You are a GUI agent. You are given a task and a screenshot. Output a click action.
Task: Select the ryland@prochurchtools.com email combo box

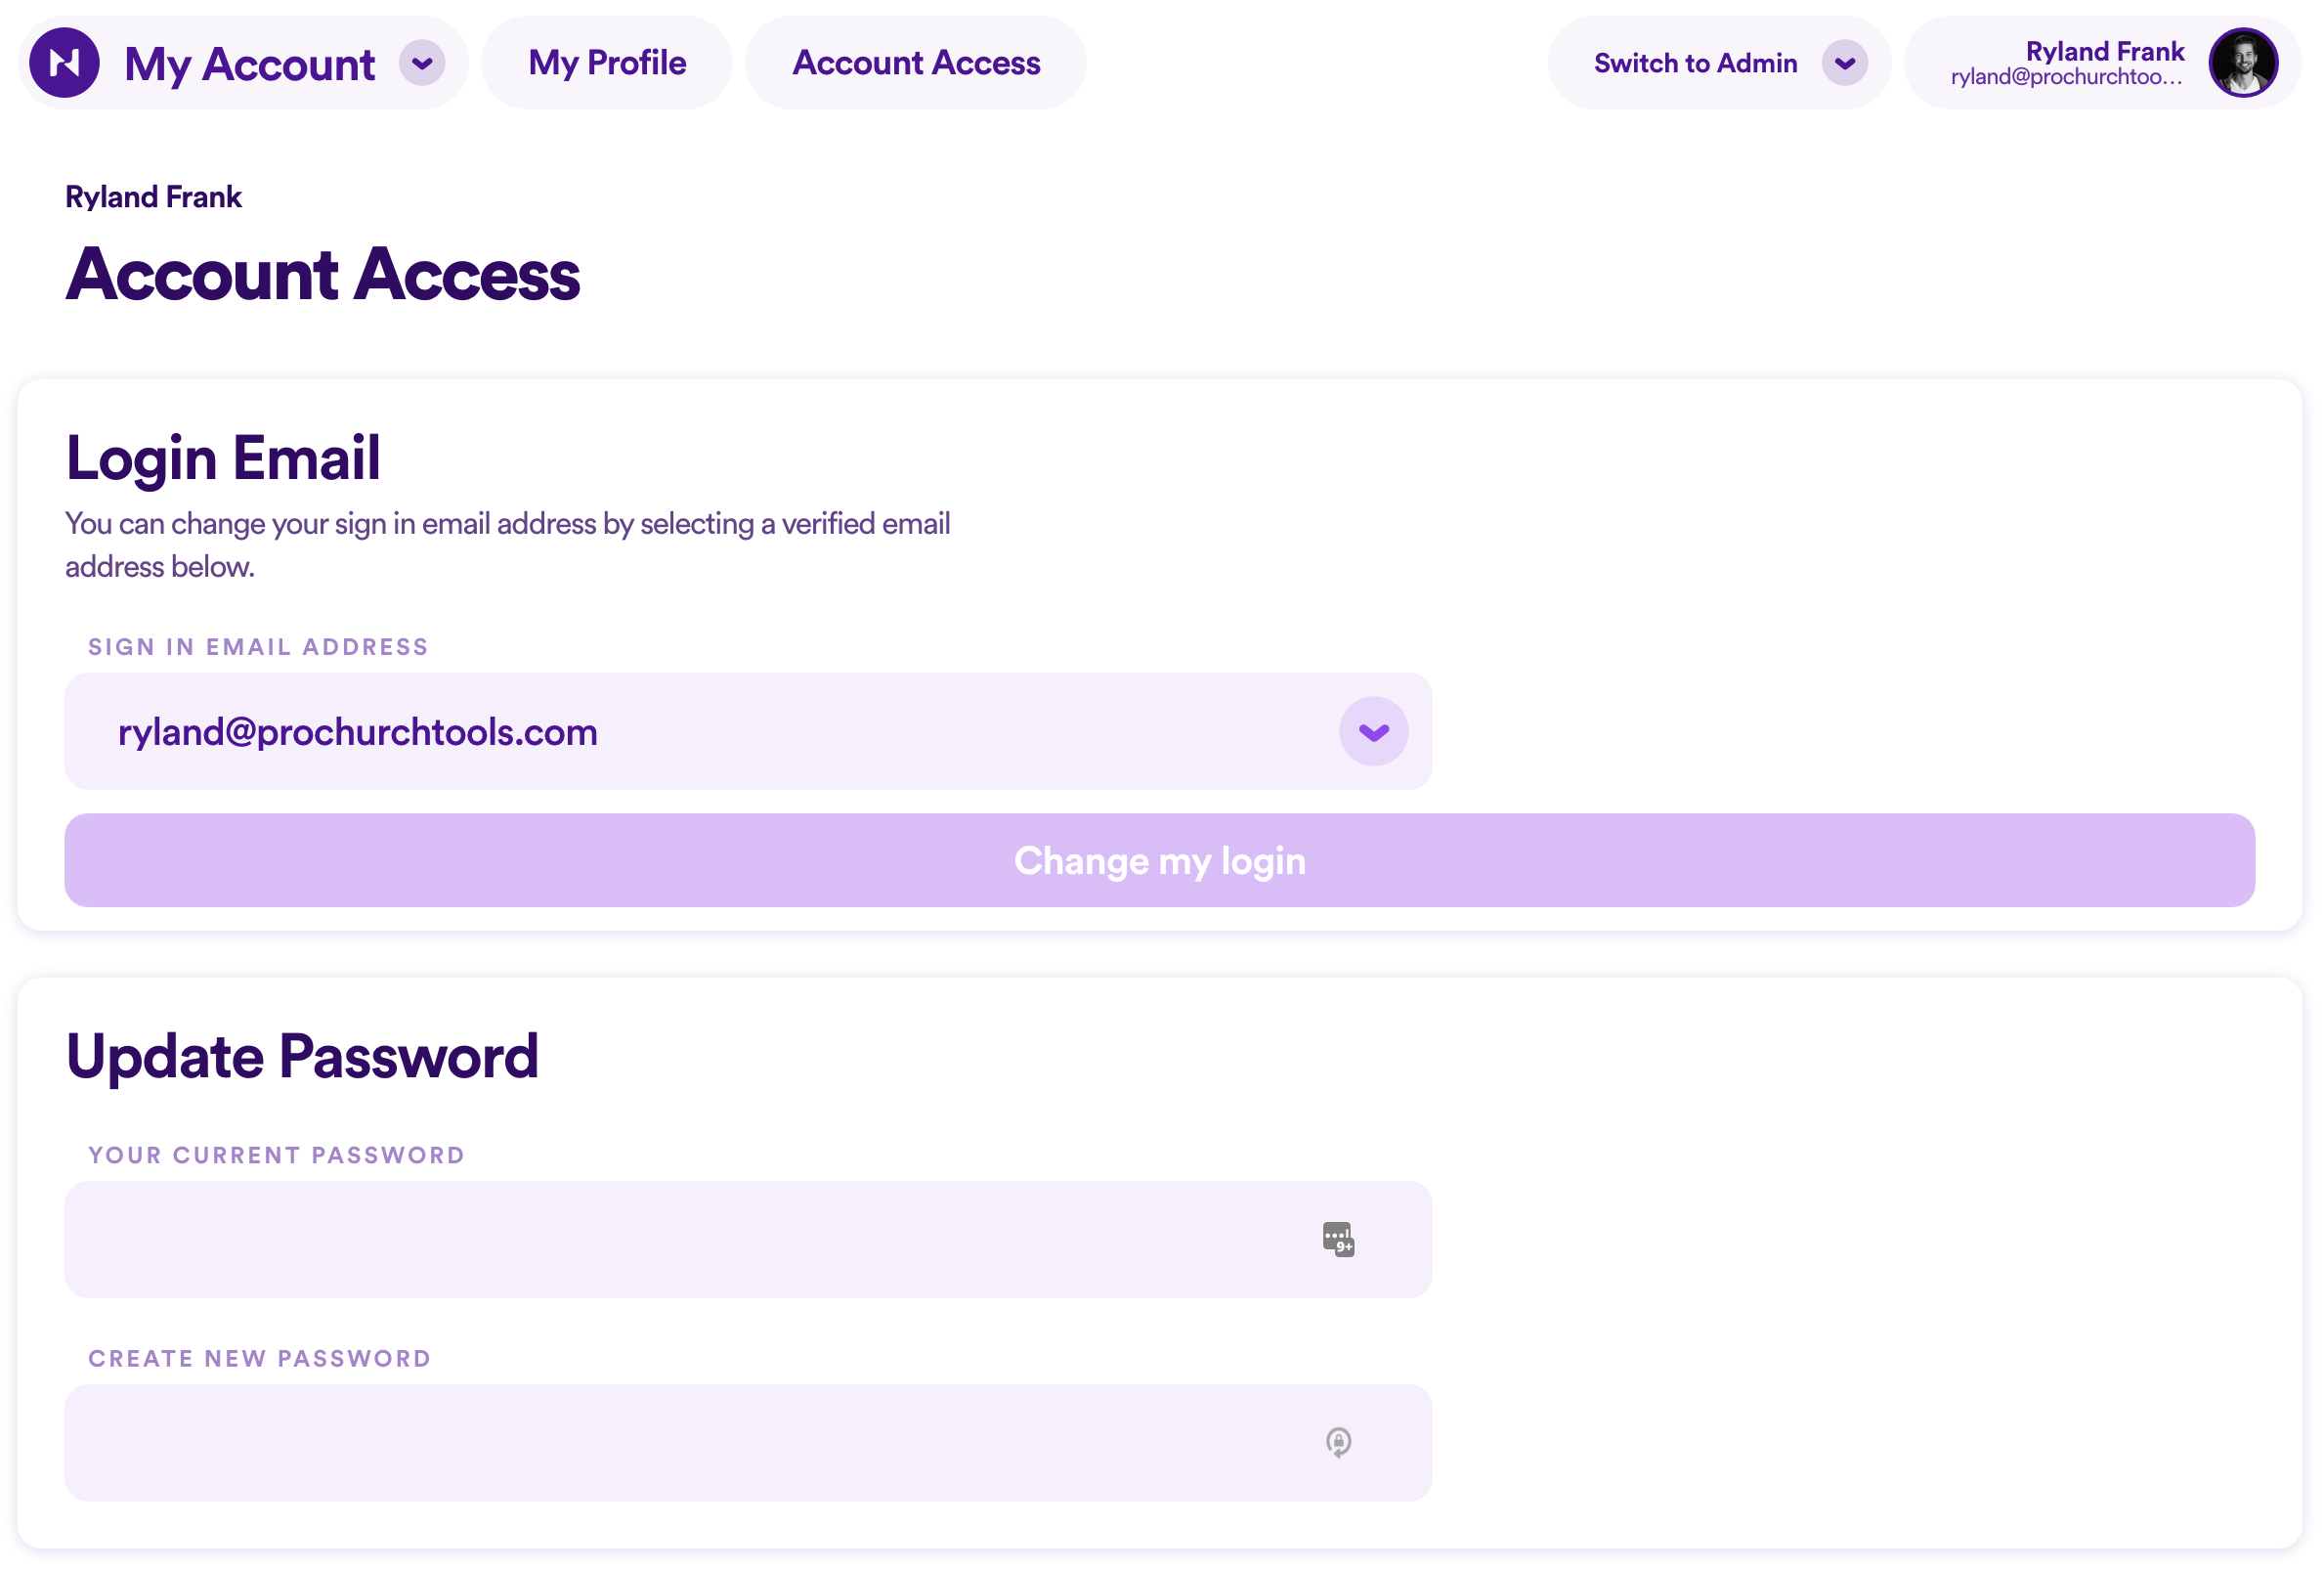pyautogui.click(x=748, y=731)
